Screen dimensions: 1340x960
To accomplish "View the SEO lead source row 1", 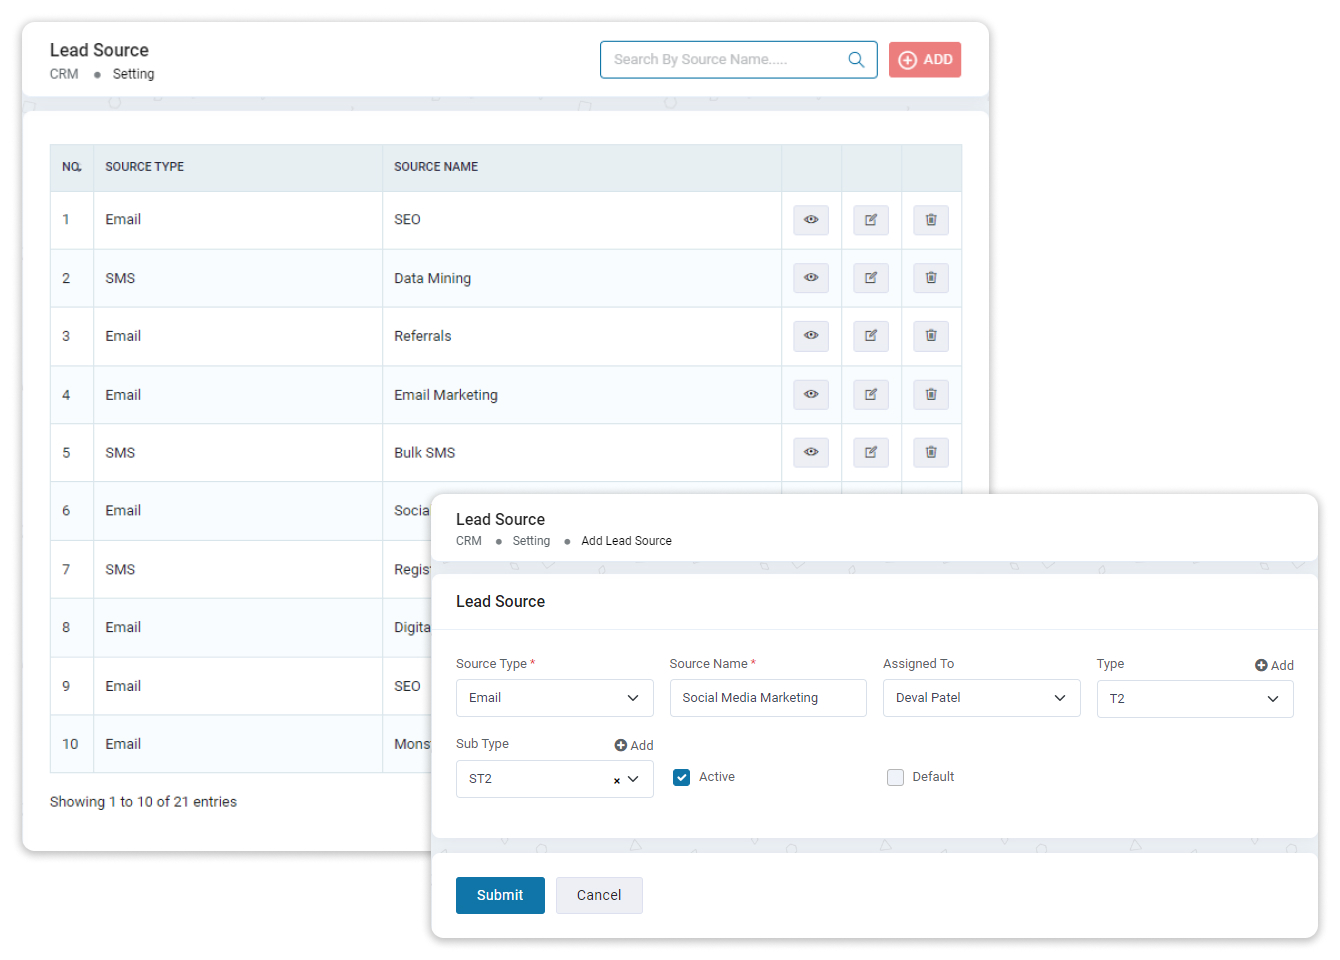I will coord(811,220).
